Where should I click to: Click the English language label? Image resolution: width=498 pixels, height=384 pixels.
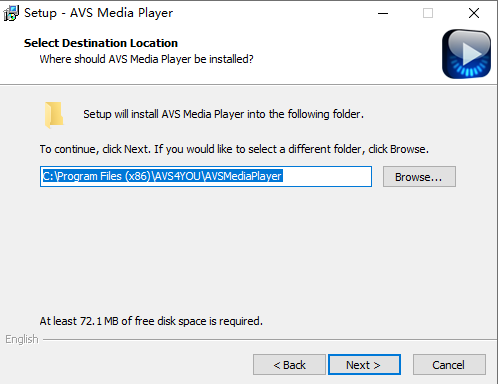point(22,339)
